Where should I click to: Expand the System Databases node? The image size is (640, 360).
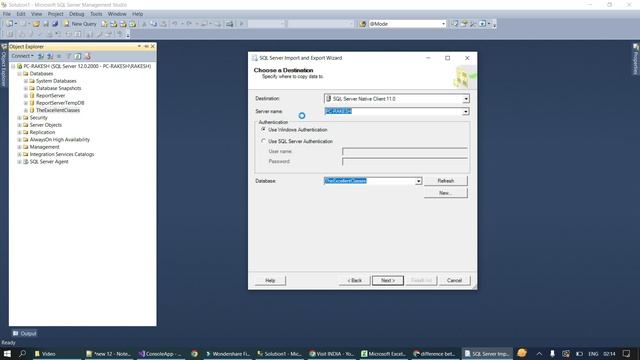26,81
